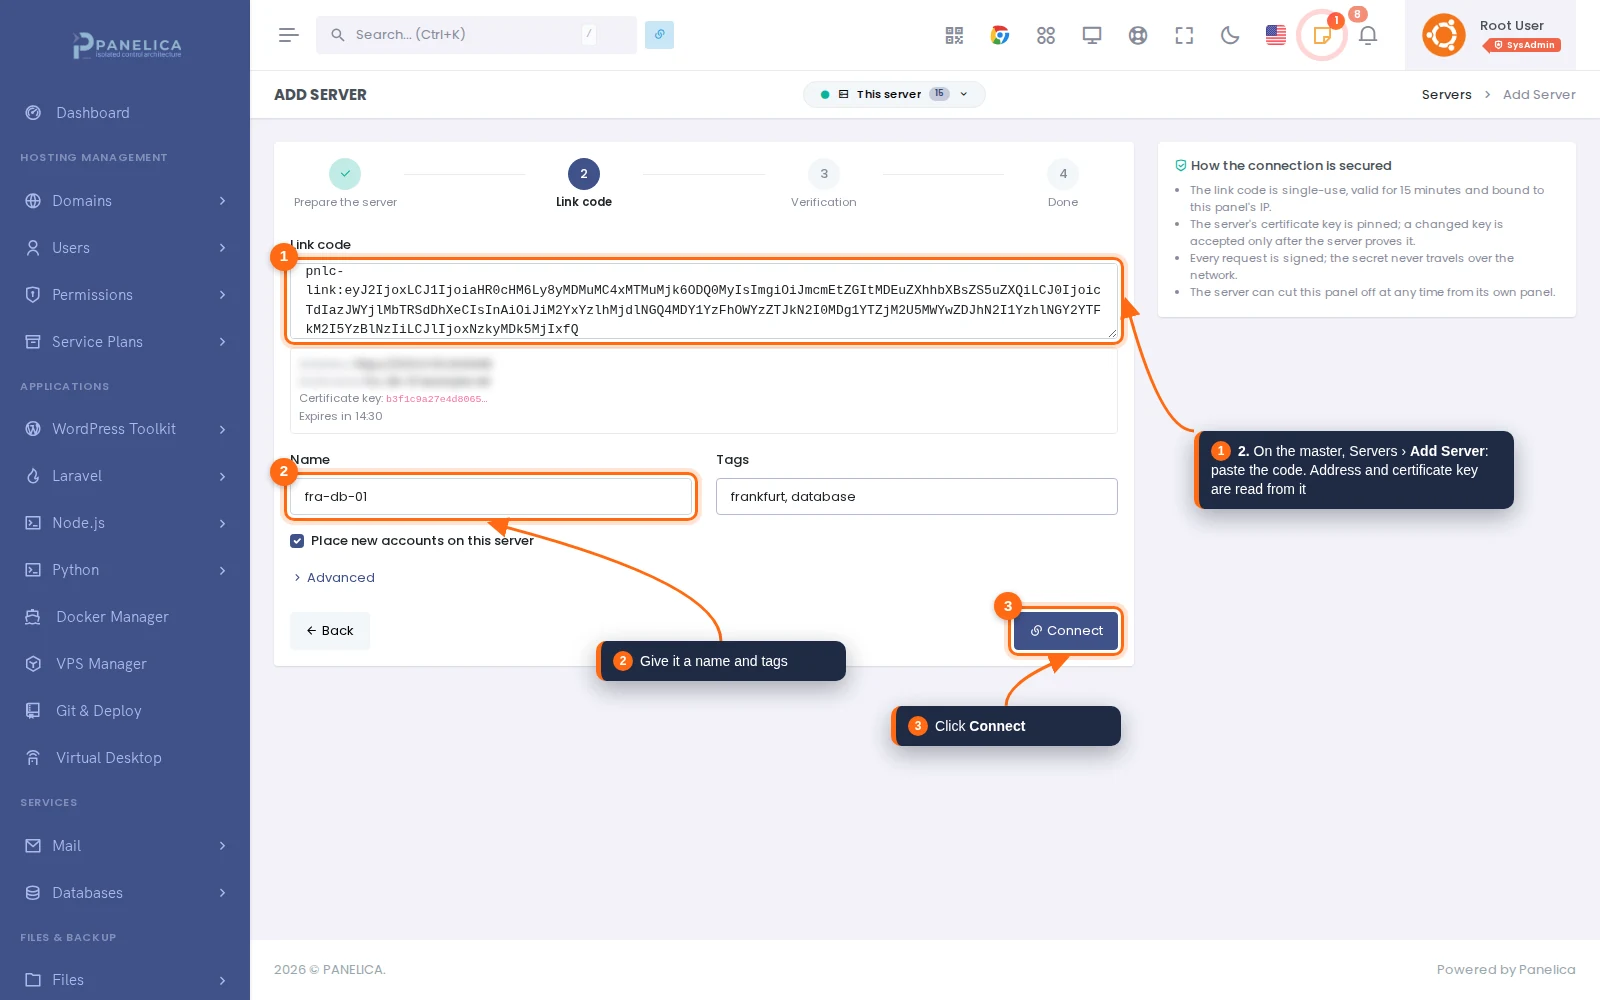
Task: Open the notes icon with badge
Action: pyautogui.click(x=1322, y=35)
